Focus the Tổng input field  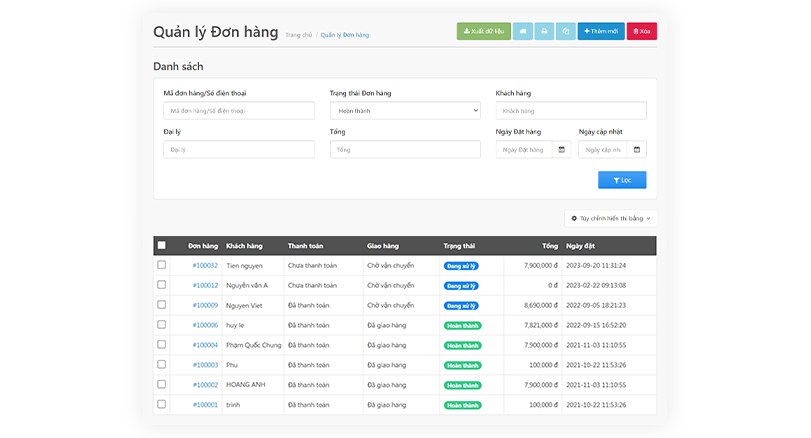pos(406,149)
